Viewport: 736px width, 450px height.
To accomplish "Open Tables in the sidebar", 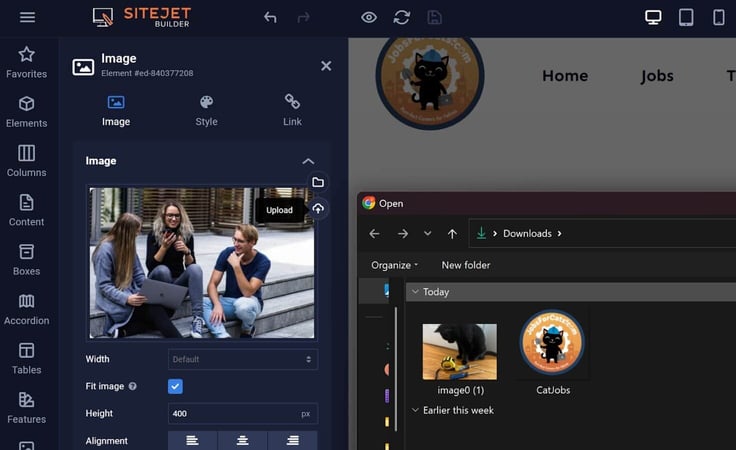I will pyautogui.click(x=27, y=358).
